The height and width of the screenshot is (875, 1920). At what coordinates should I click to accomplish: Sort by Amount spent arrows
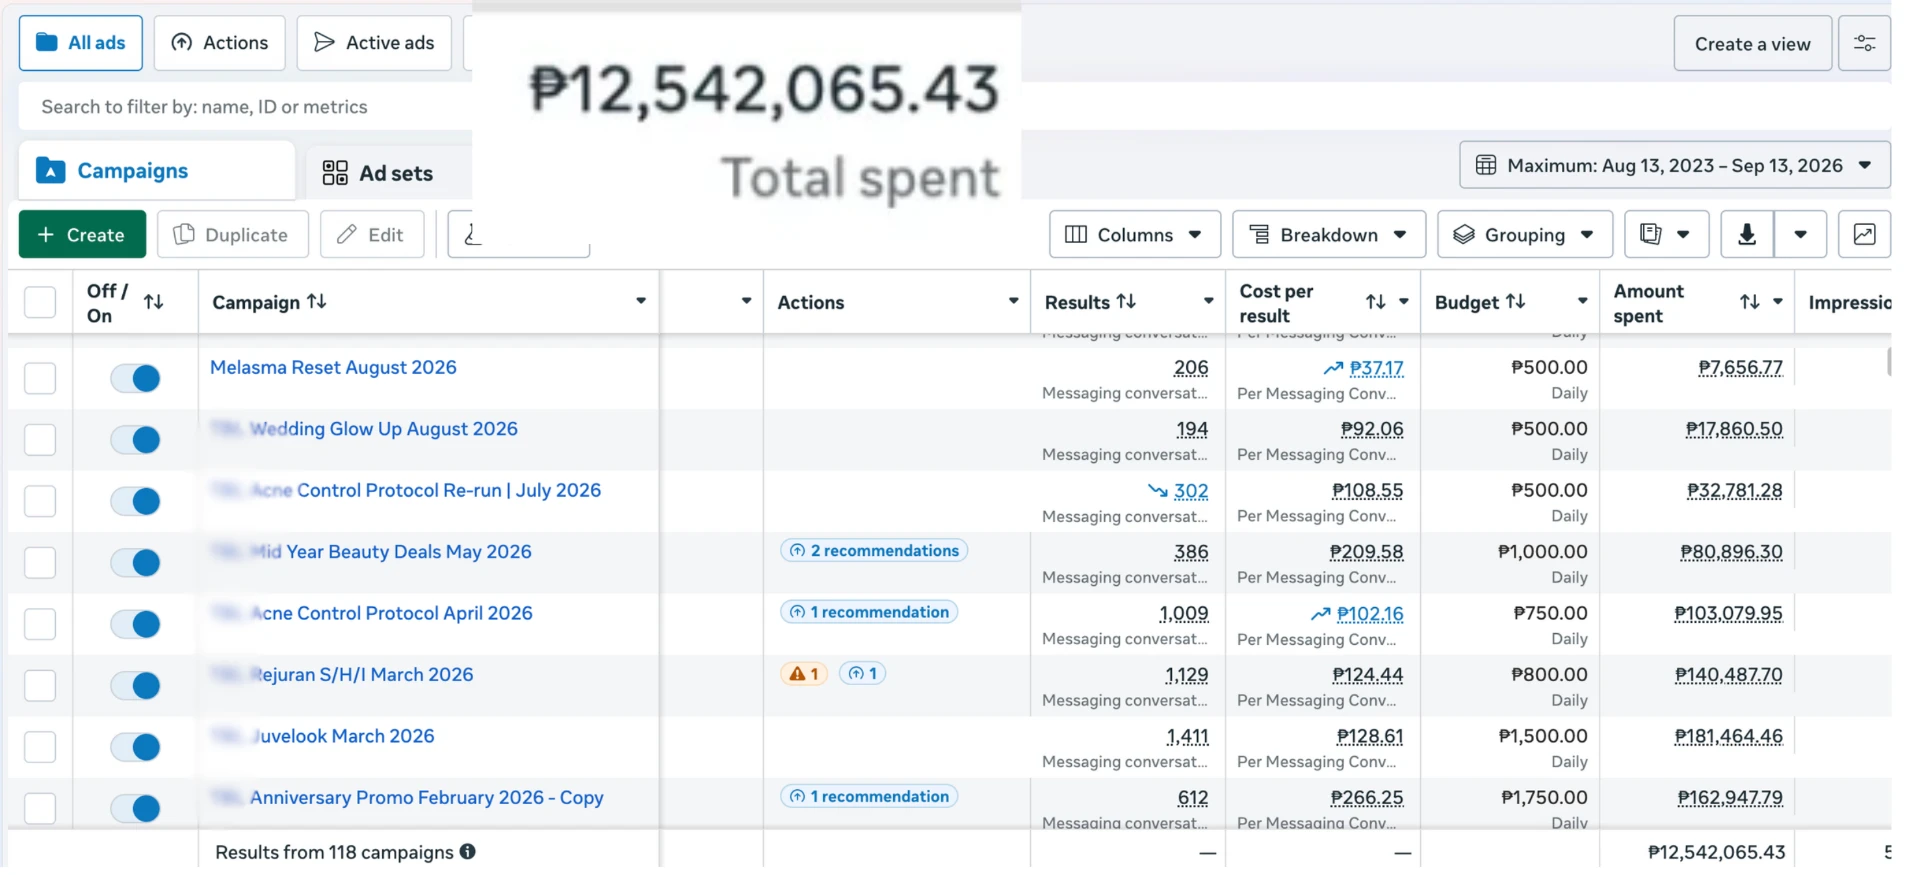pos(1750,302)
